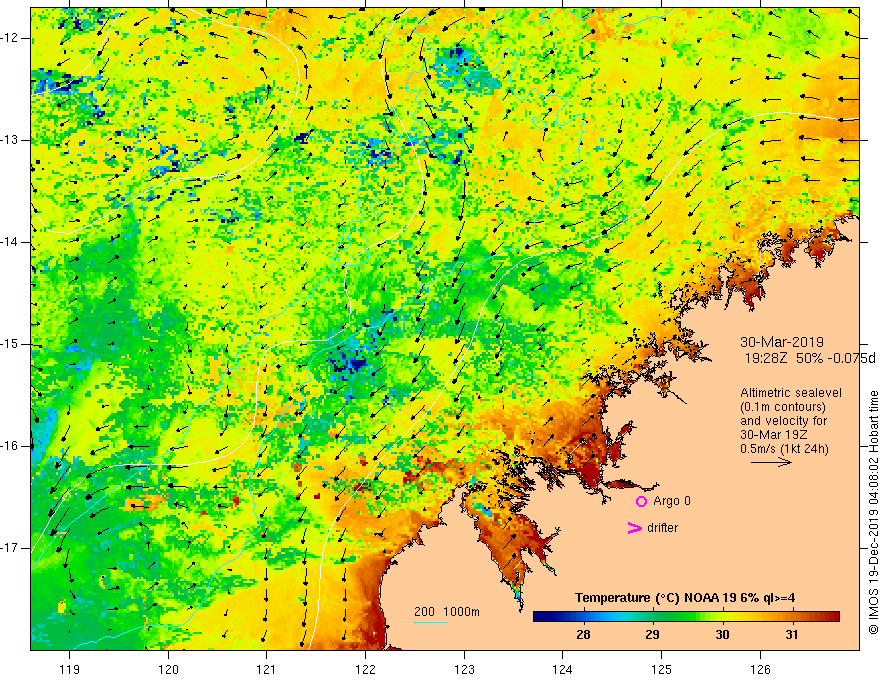Click the 29 tick label on the color bar

pyautogui.click(x=652, y=635)
